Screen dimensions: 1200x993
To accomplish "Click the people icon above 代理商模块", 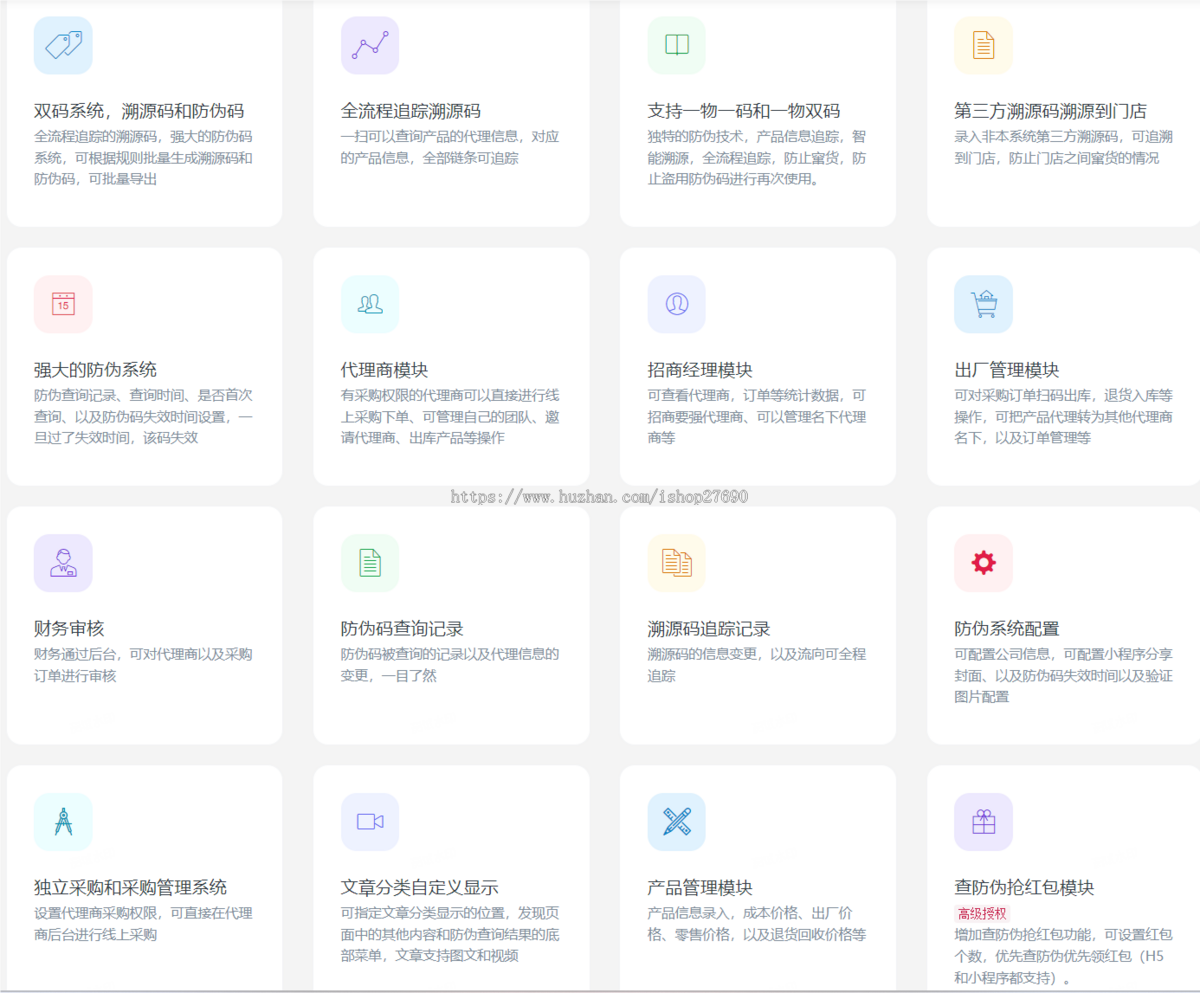I will (x=370, y=304).
